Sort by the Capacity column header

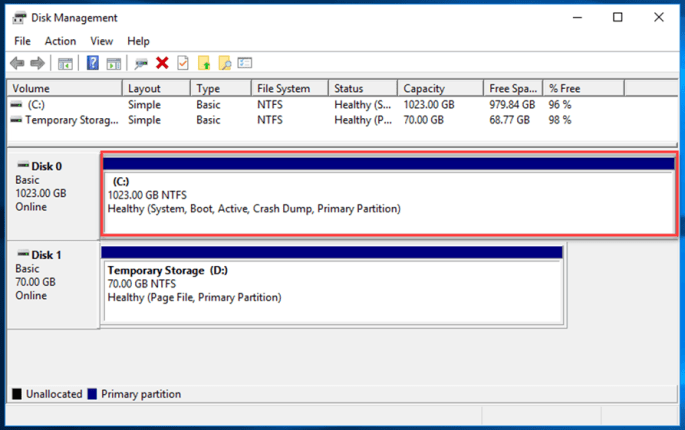coord(425,88)
